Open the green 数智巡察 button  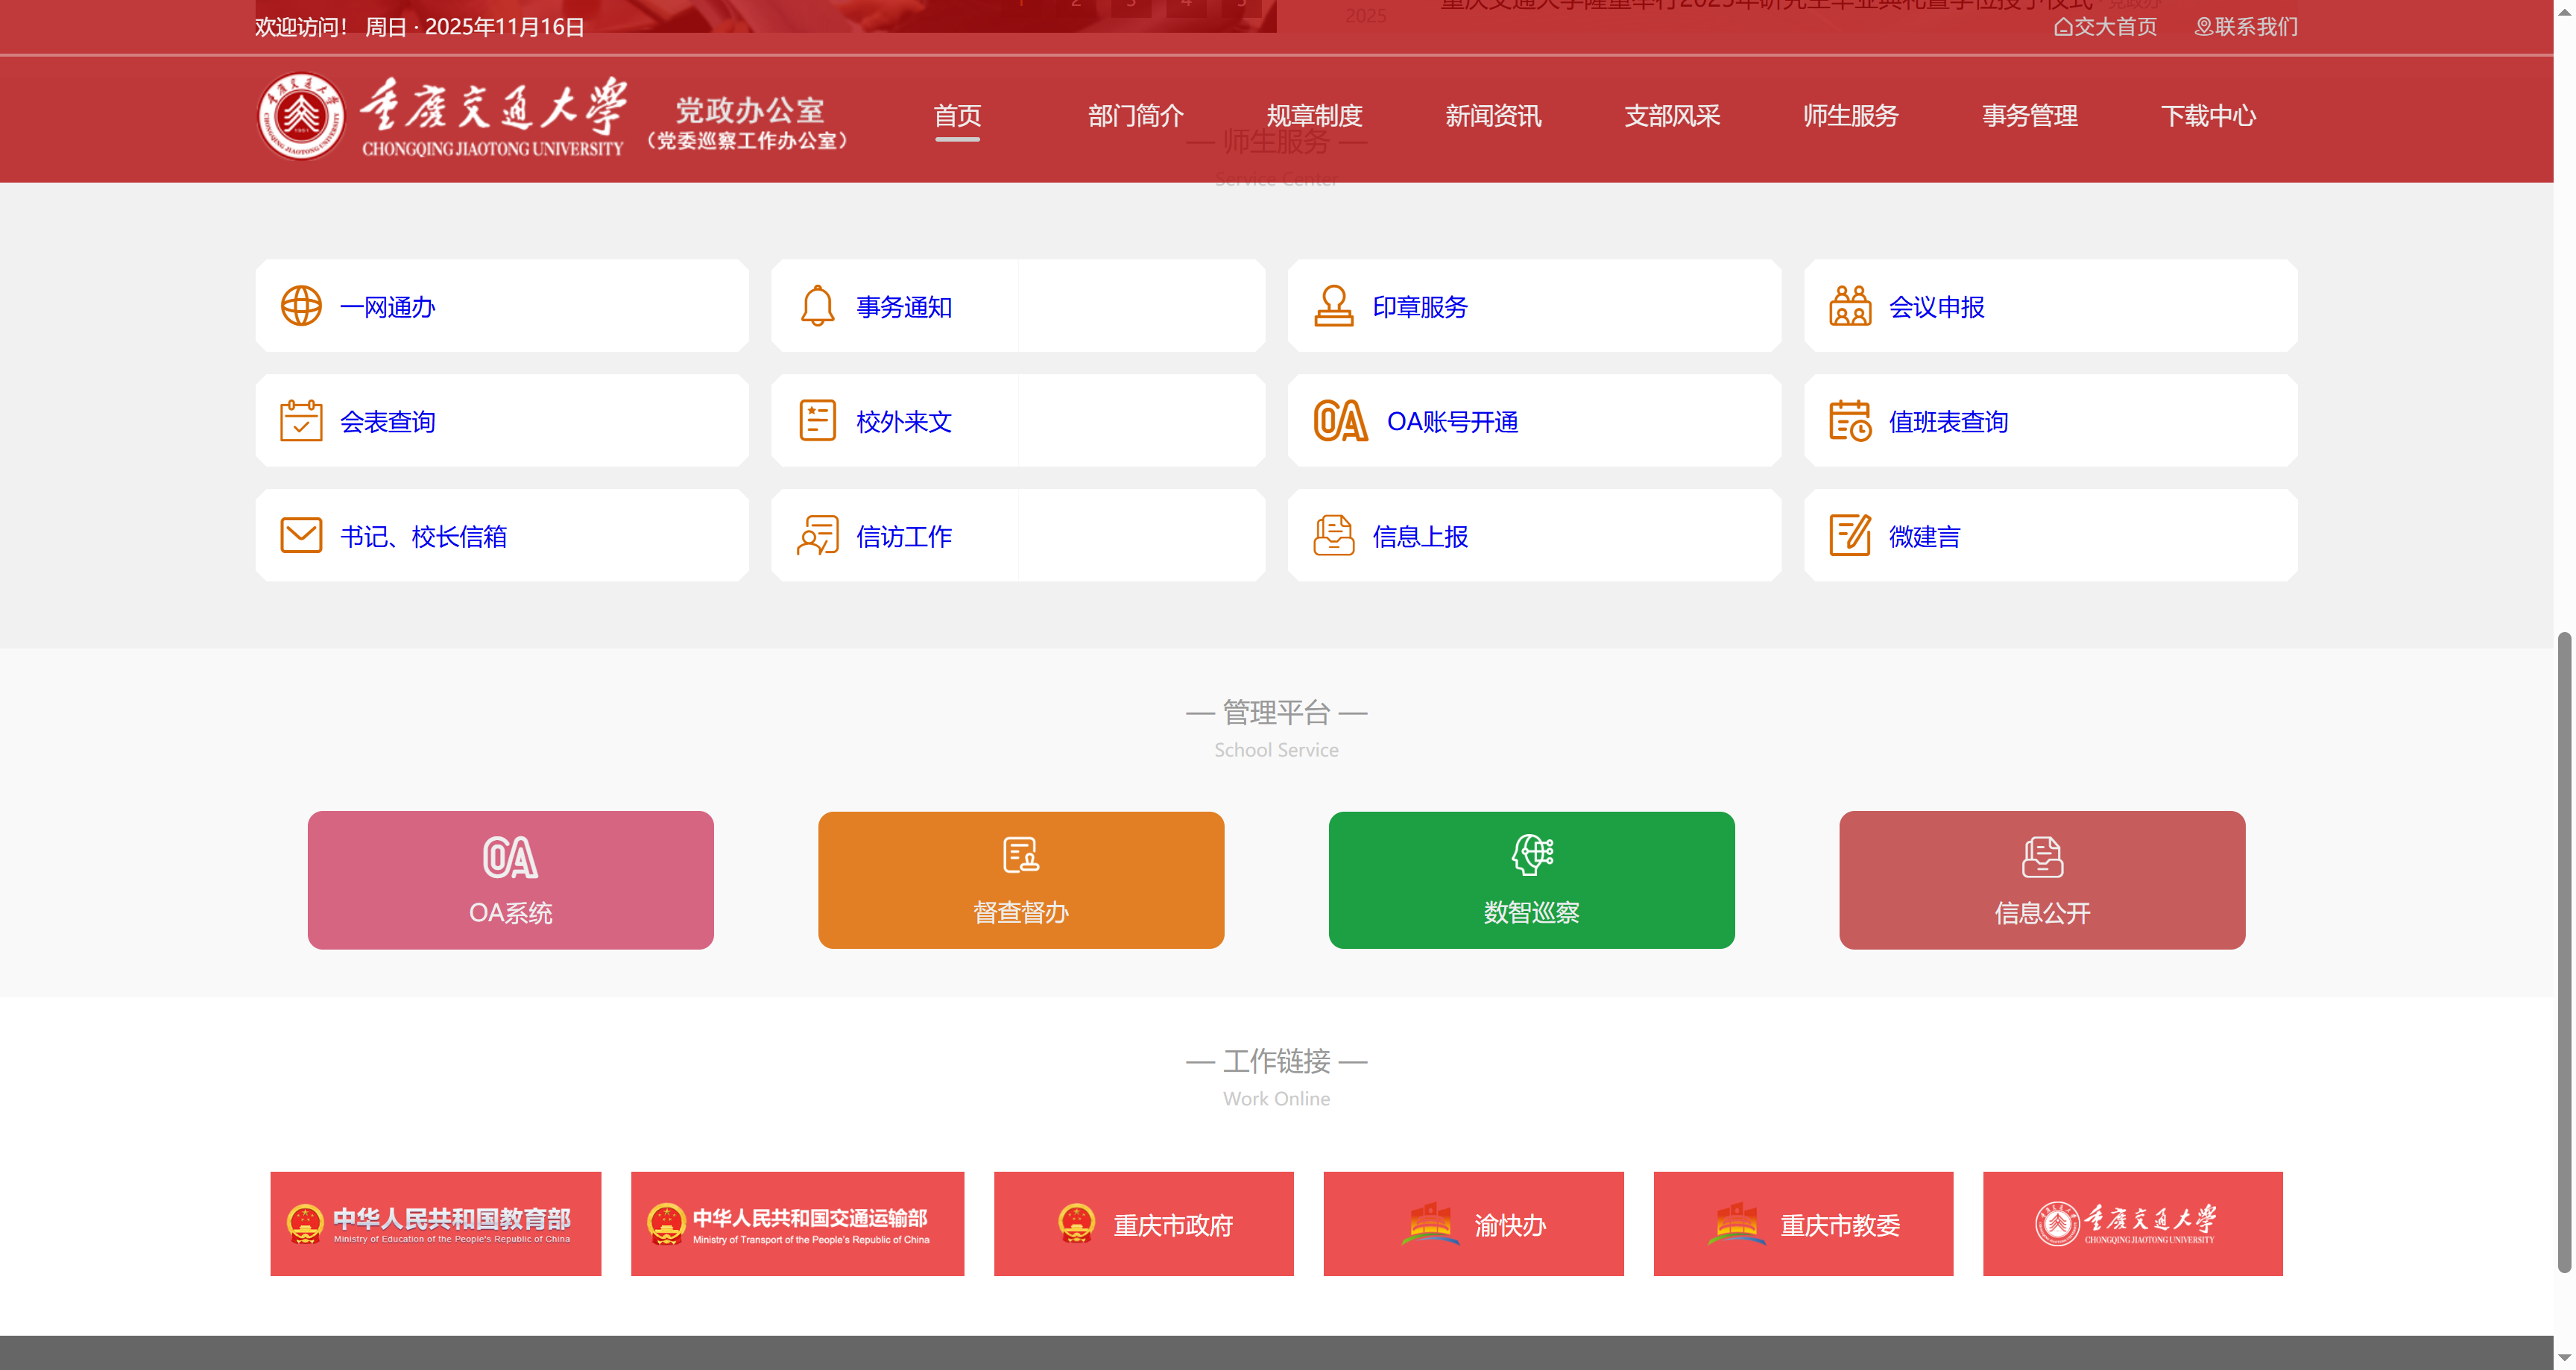[1531, 880]
